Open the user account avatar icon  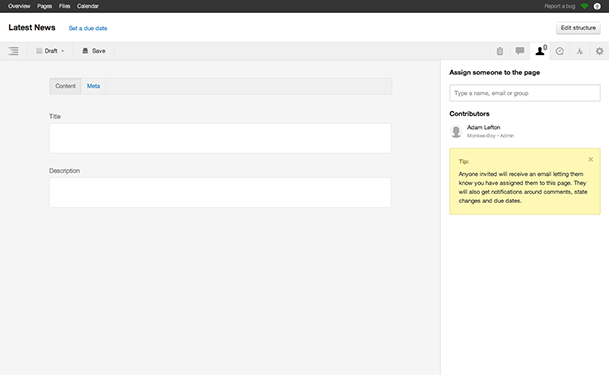[x=597, y=6]
